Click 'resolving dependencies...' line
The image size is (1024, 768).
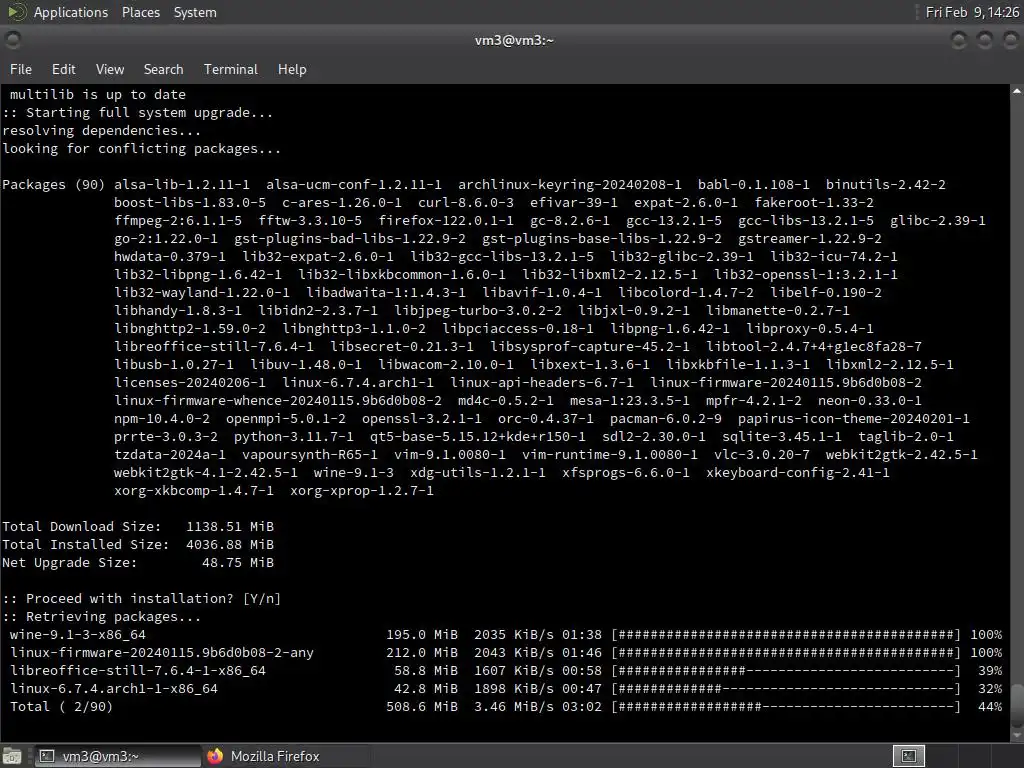pos(102,131)
